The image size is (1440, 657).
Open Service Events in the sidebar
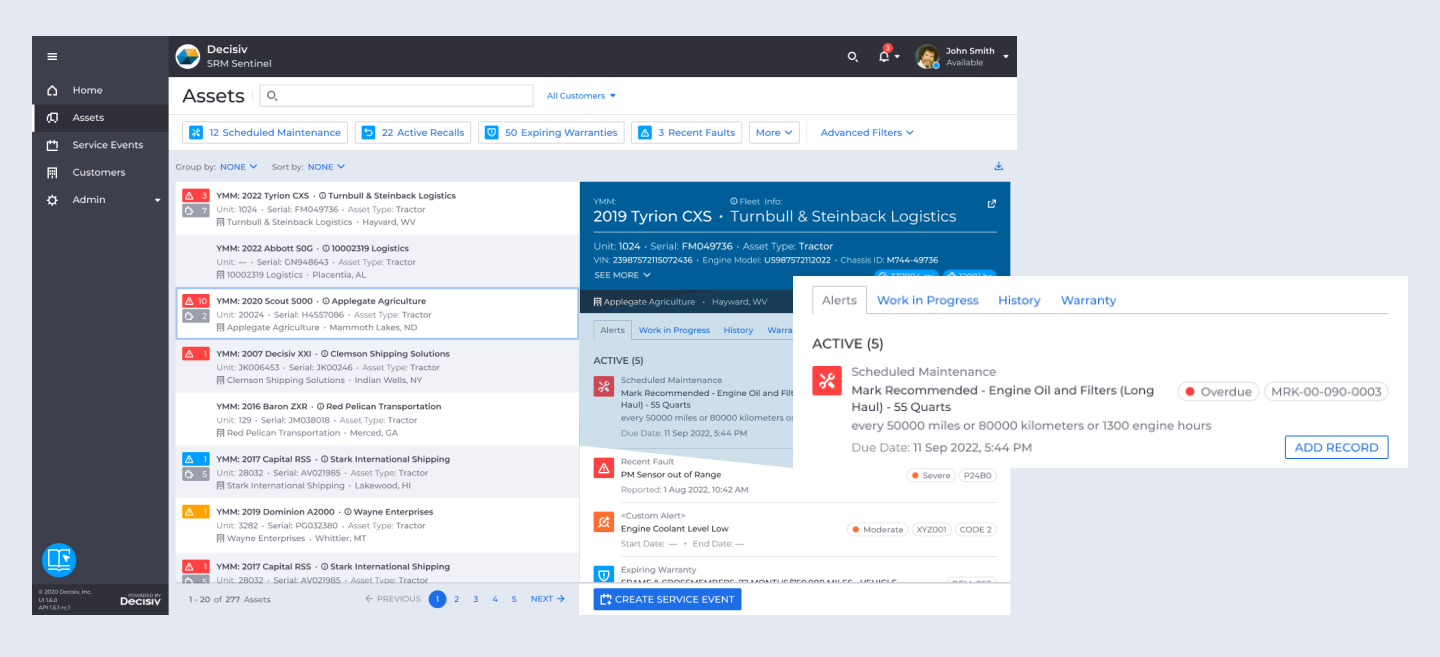tap(107, 145)
